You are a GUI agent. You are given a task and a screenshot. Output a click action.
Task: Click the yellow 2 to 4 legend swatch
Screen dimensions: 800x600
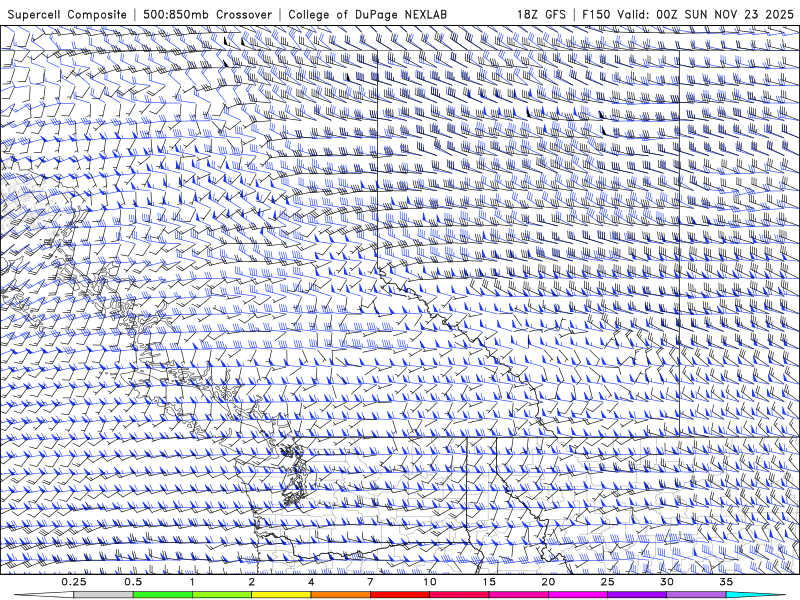tap(281, 595)
